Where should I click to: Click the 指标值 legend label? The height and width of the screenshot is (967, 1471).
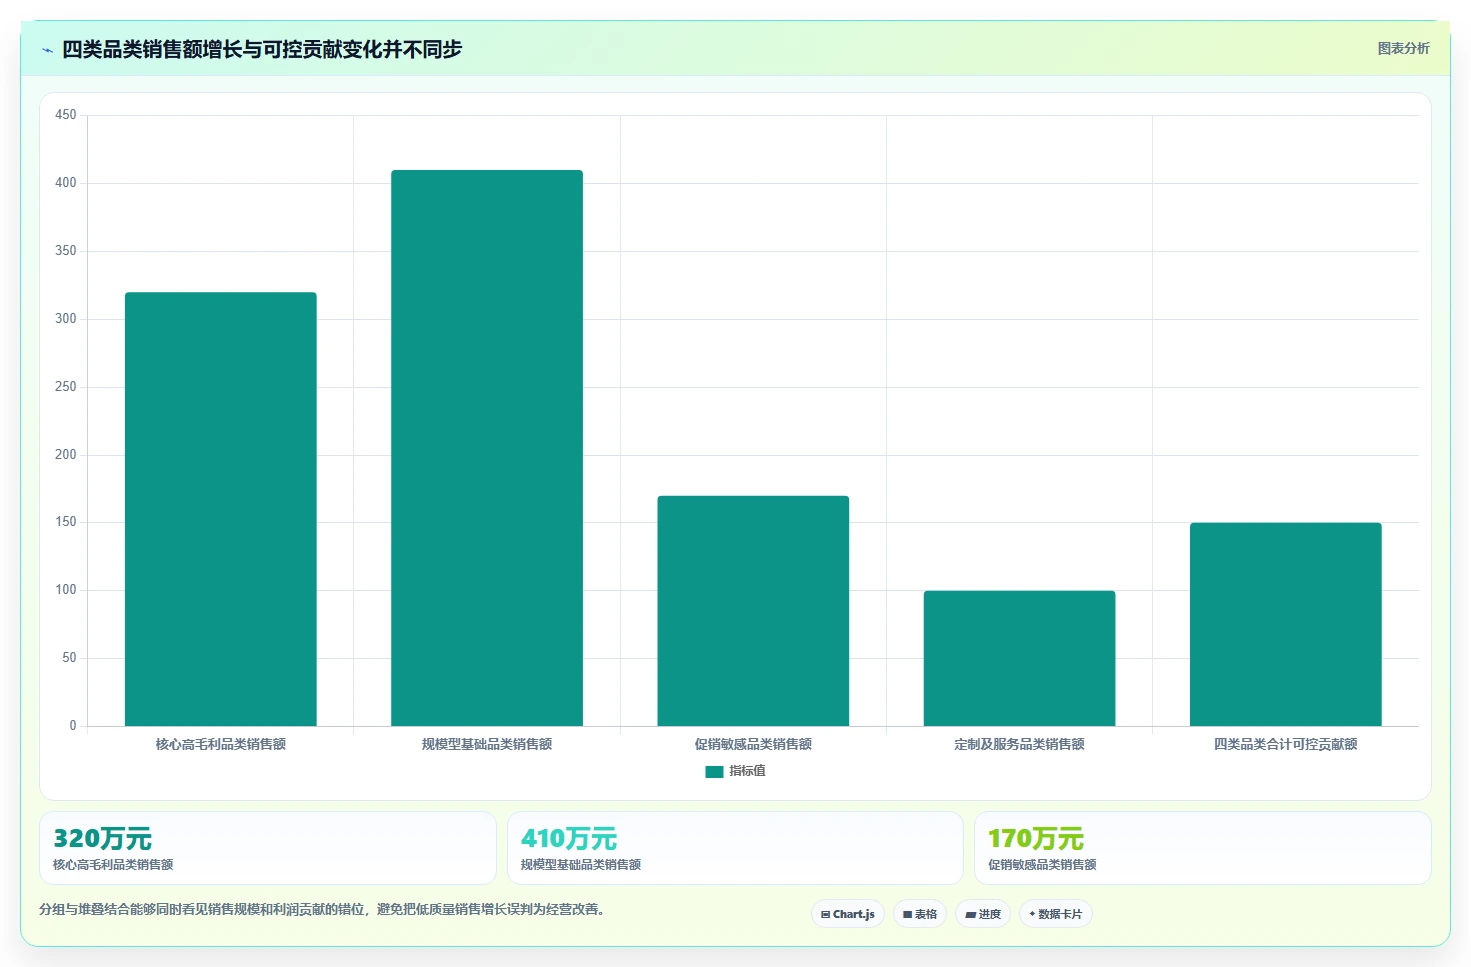point(747,771)
